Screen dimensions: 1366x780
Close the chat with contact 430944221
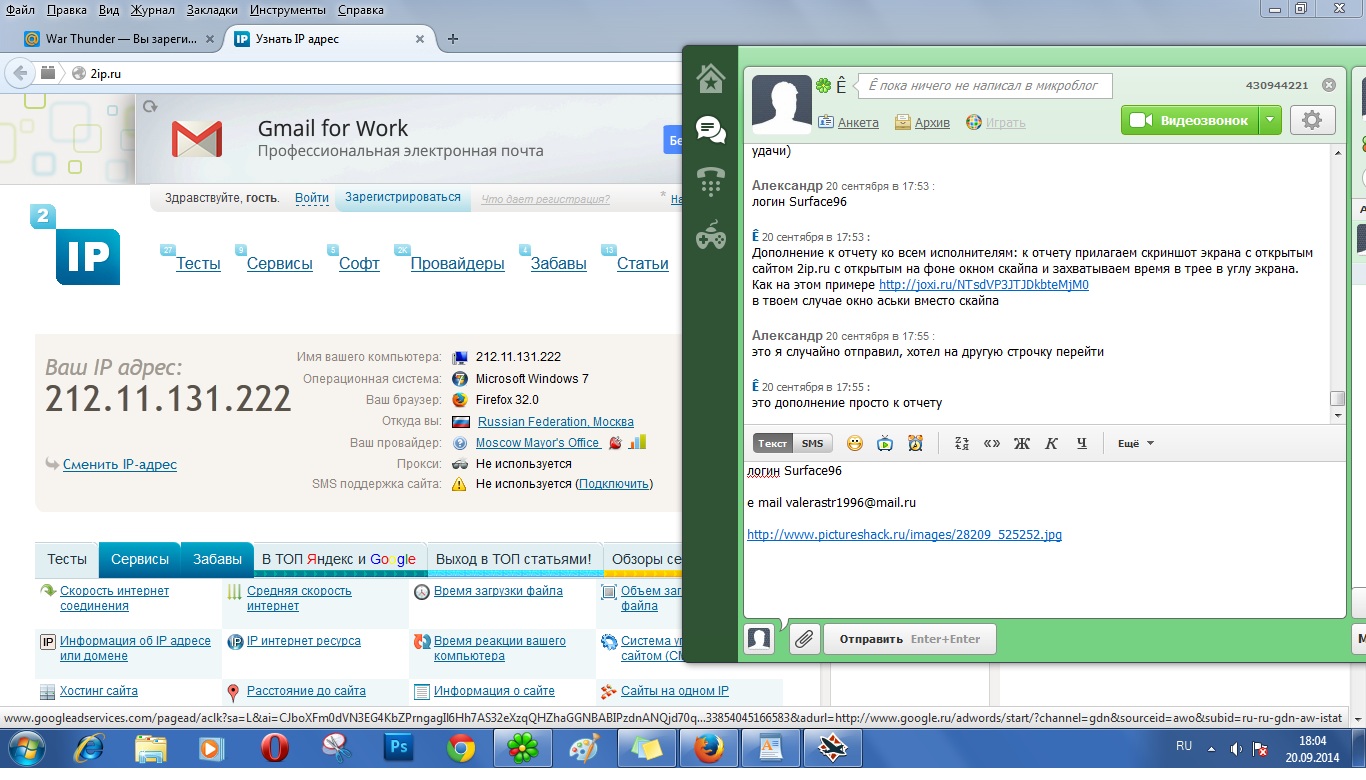1329,85
